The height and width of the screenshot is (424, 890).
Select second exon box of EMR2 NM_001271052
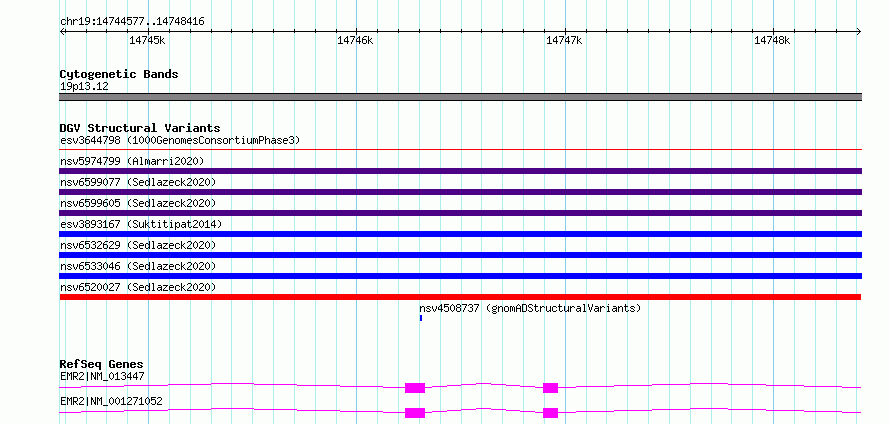pos(551,413)
